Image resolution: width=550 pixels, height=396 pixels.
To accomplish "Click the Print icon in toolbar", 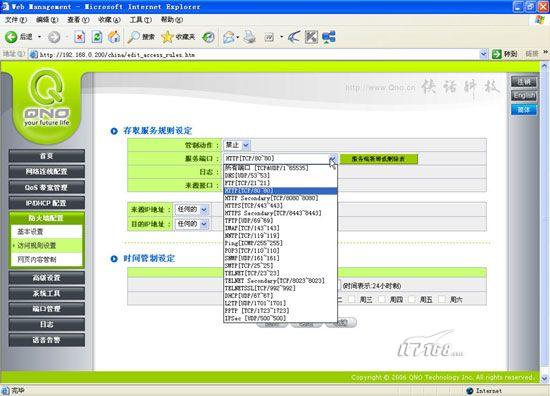I will (249, 37).
